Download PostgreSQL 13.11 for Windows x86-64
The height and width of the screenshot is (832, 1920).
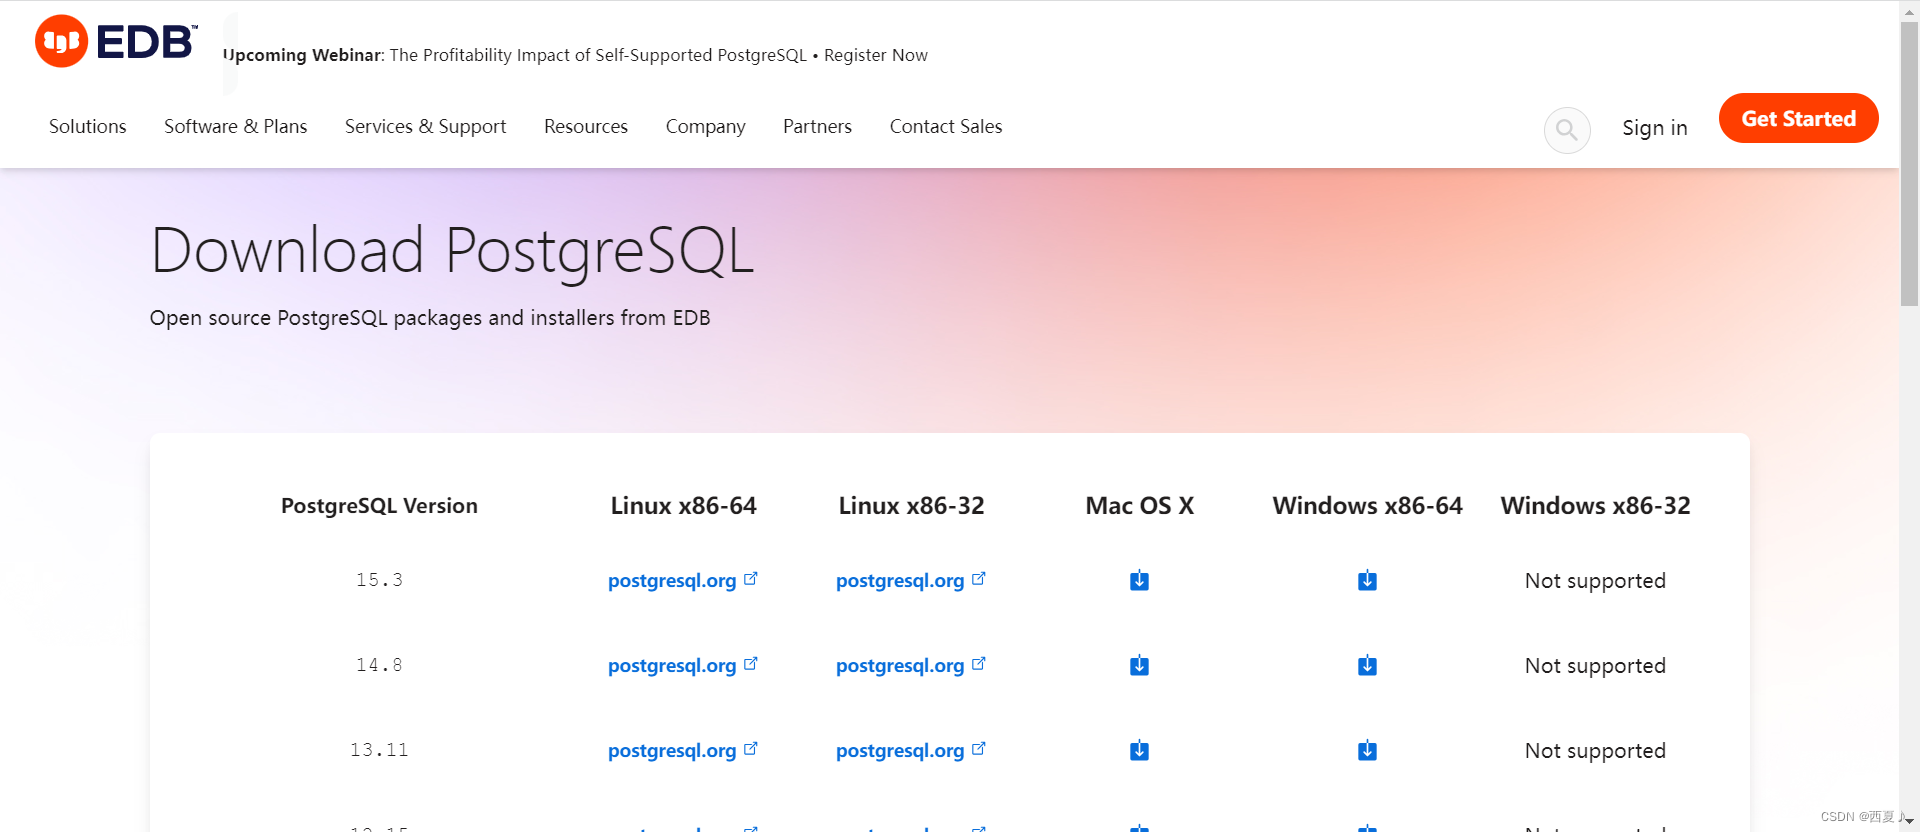point(1367,751)
